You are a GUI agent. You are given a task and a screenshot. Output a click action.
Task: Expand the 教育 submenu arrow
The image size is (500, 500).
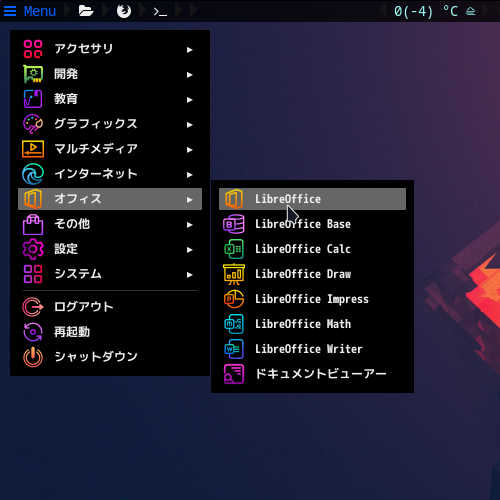(190, 100)
